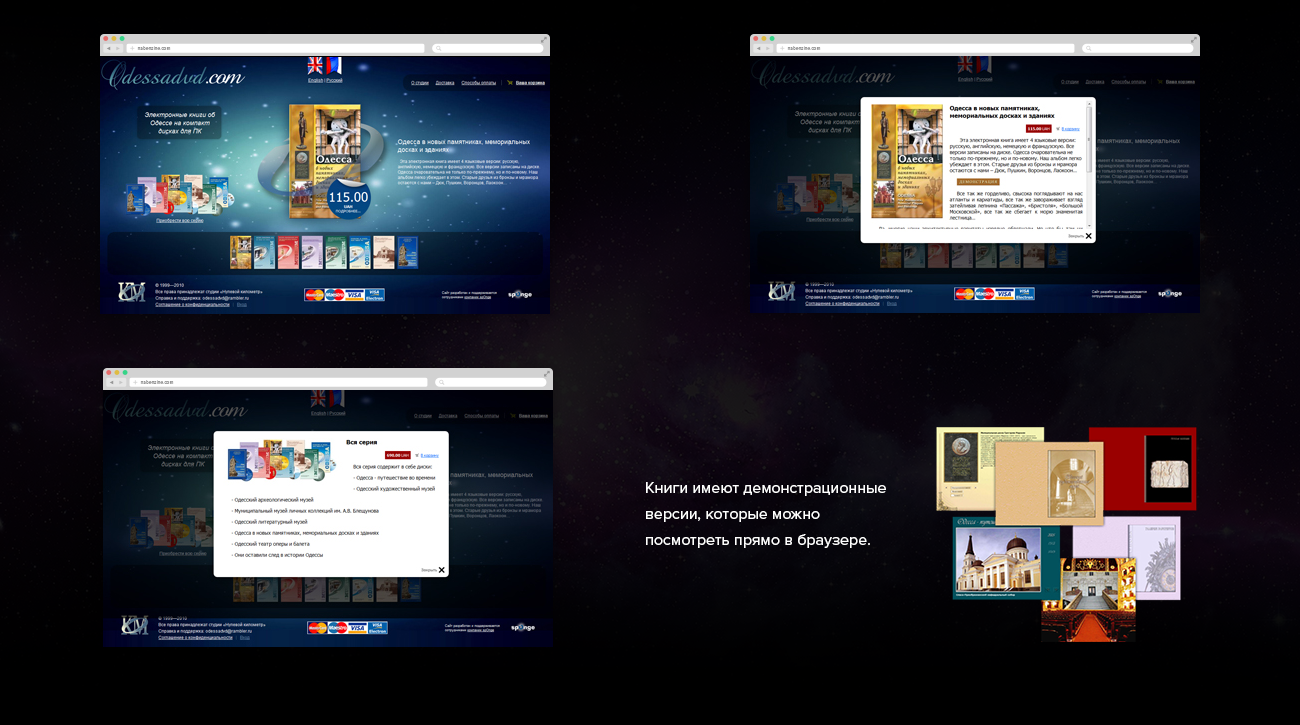1300x725 pixels.
Task: Click В корзину in the book description popup
Action: (x=1071, y=129)
